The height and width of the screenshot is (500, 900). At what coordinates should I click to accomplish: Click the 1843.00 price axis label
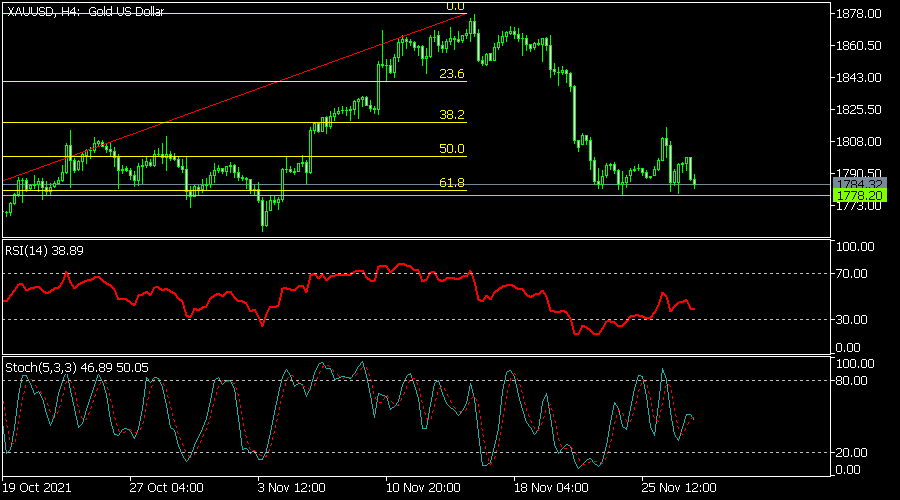pos(859,77)
